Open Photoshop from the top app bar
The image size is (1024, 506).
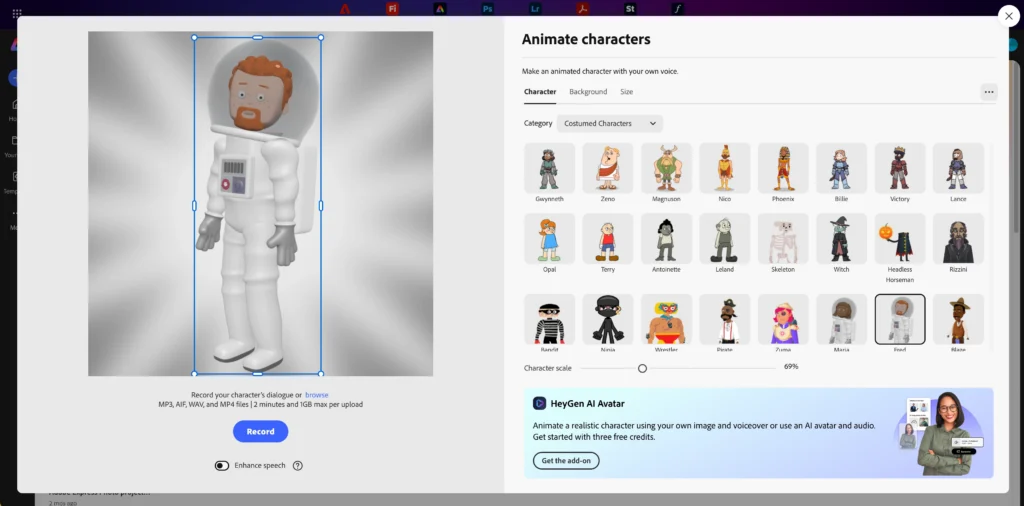point(487,8)
